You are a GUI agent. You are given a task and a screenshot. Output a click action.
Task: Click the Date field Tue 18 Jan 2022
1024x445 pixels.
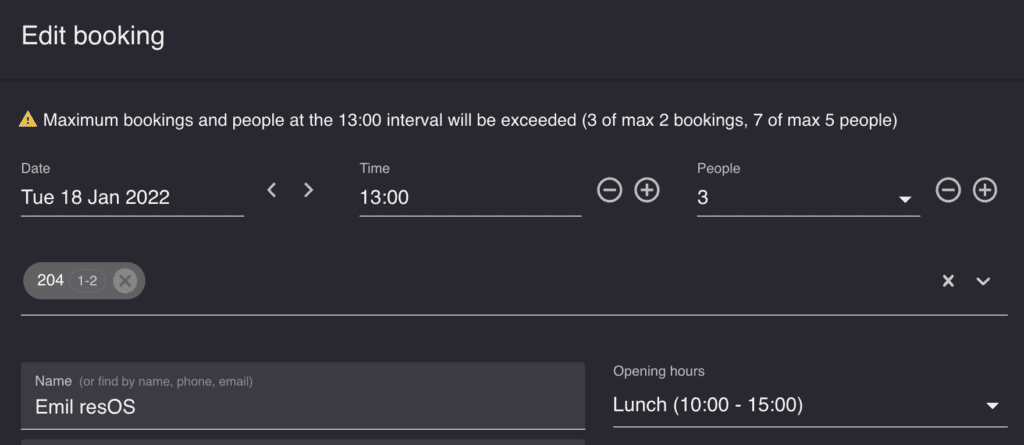[133, 197]
